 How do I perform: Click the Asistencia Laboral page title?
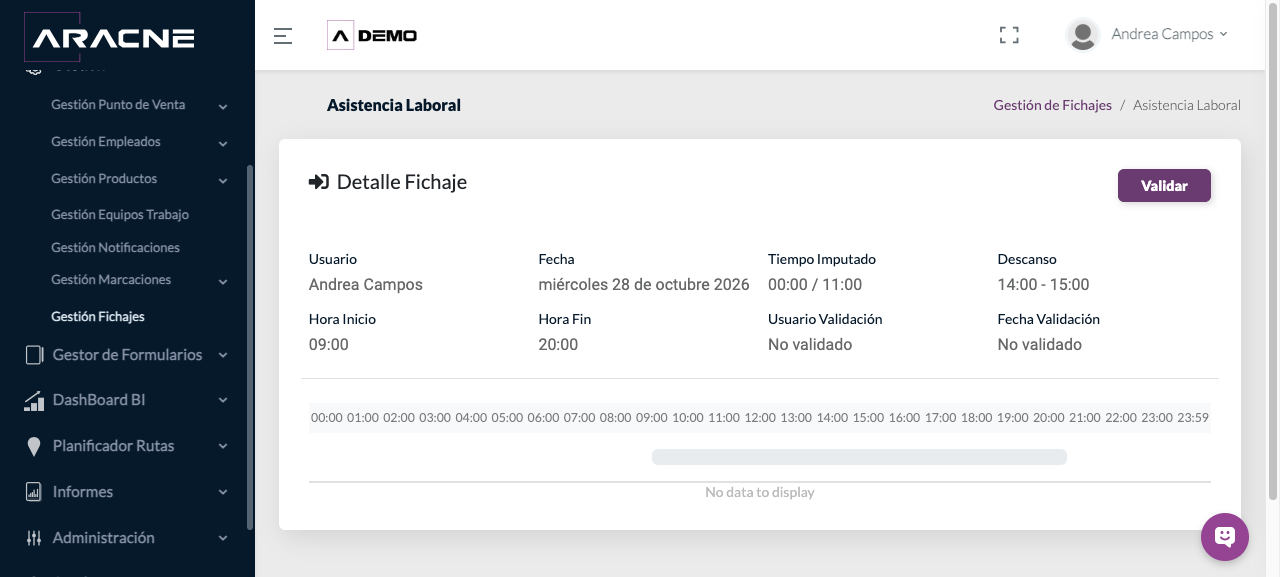coord(394,105)
